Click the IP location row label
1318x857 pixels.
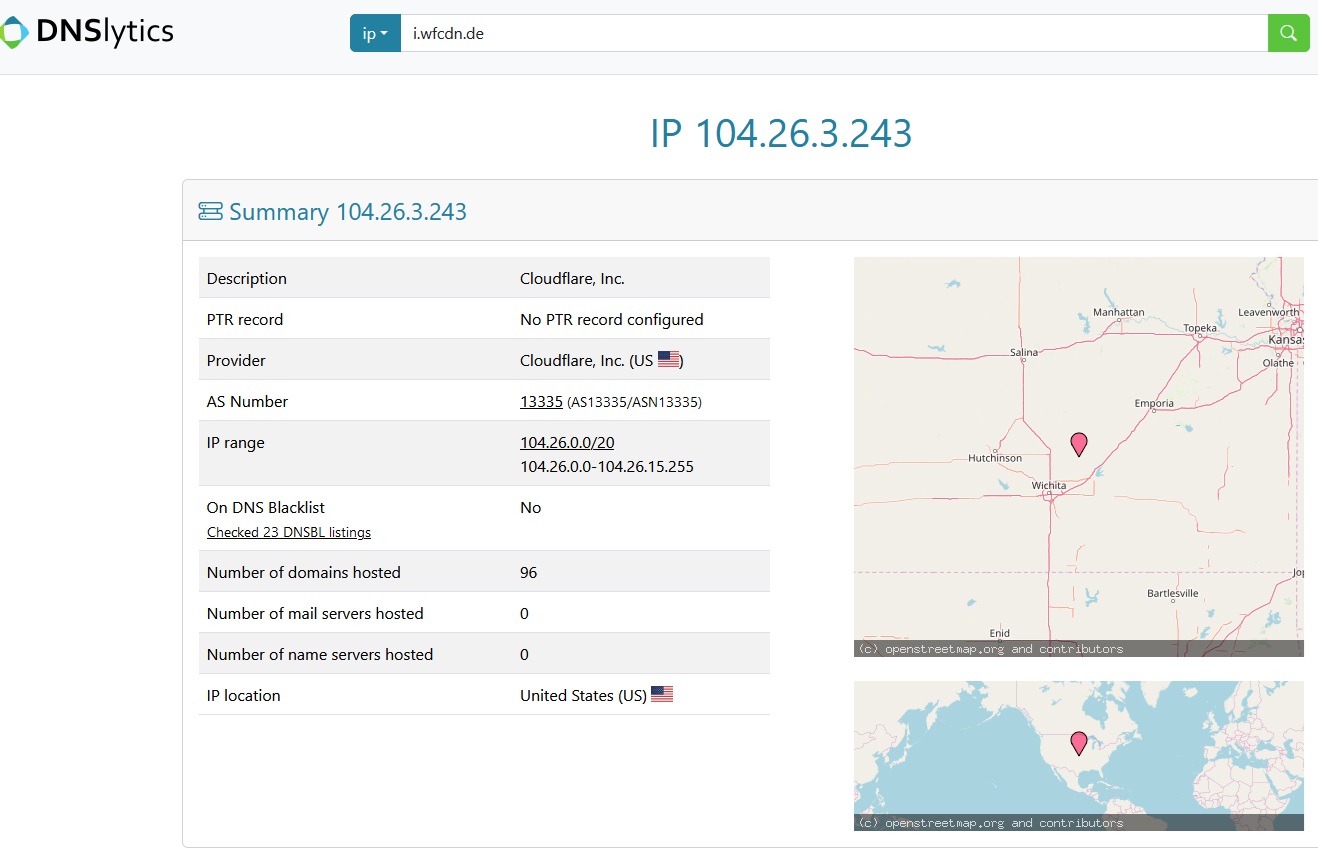(x=244, y=695)
